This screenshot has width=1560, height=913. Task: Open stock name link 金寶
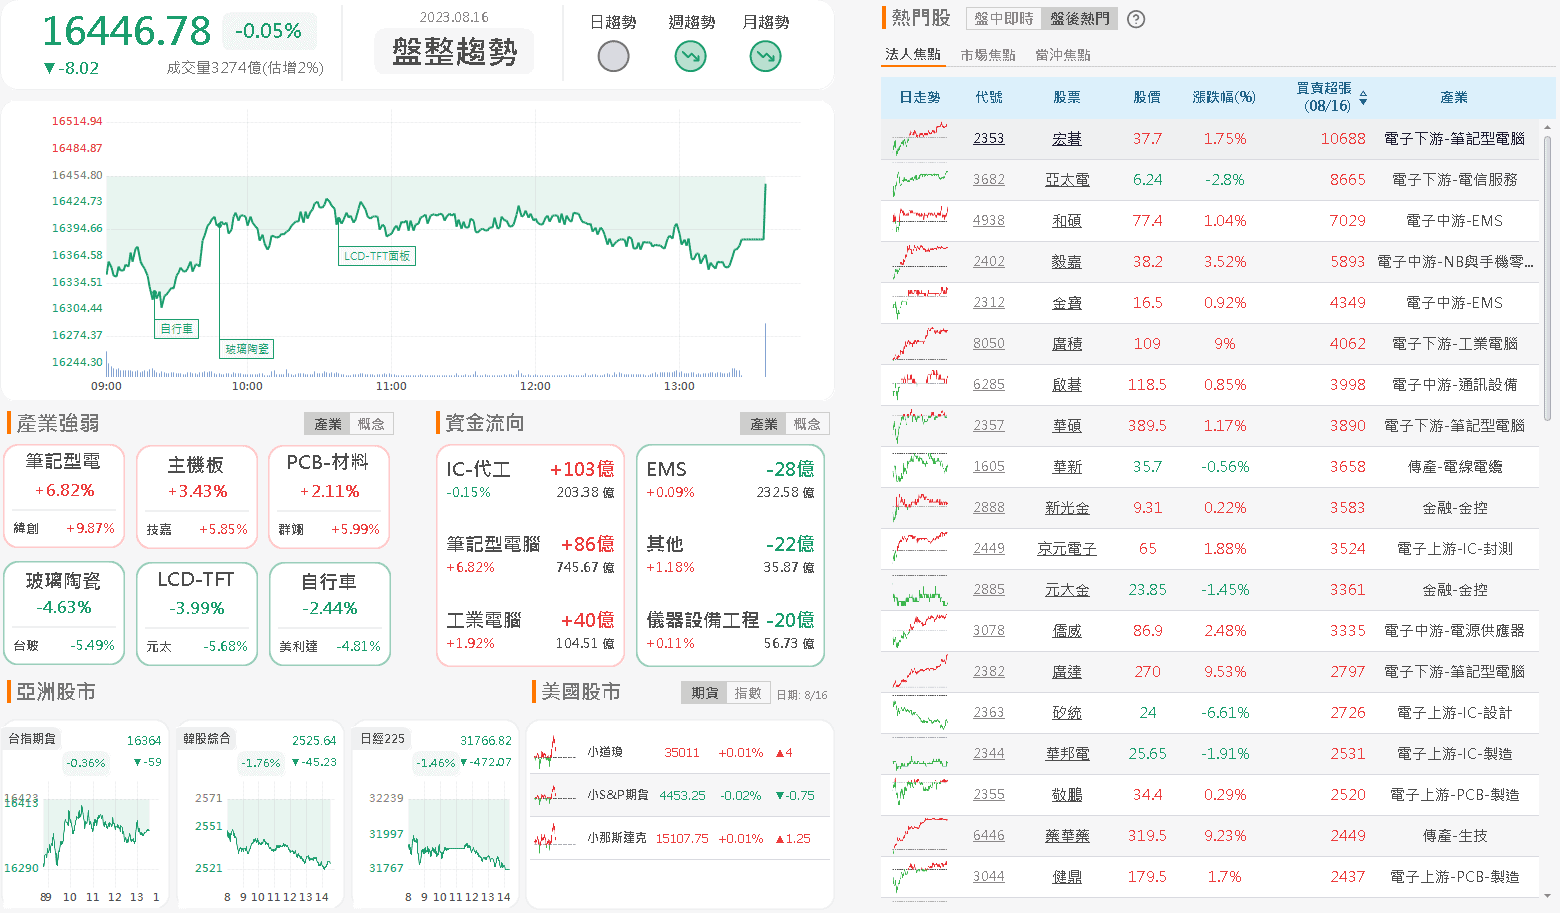coord(1067,302)
